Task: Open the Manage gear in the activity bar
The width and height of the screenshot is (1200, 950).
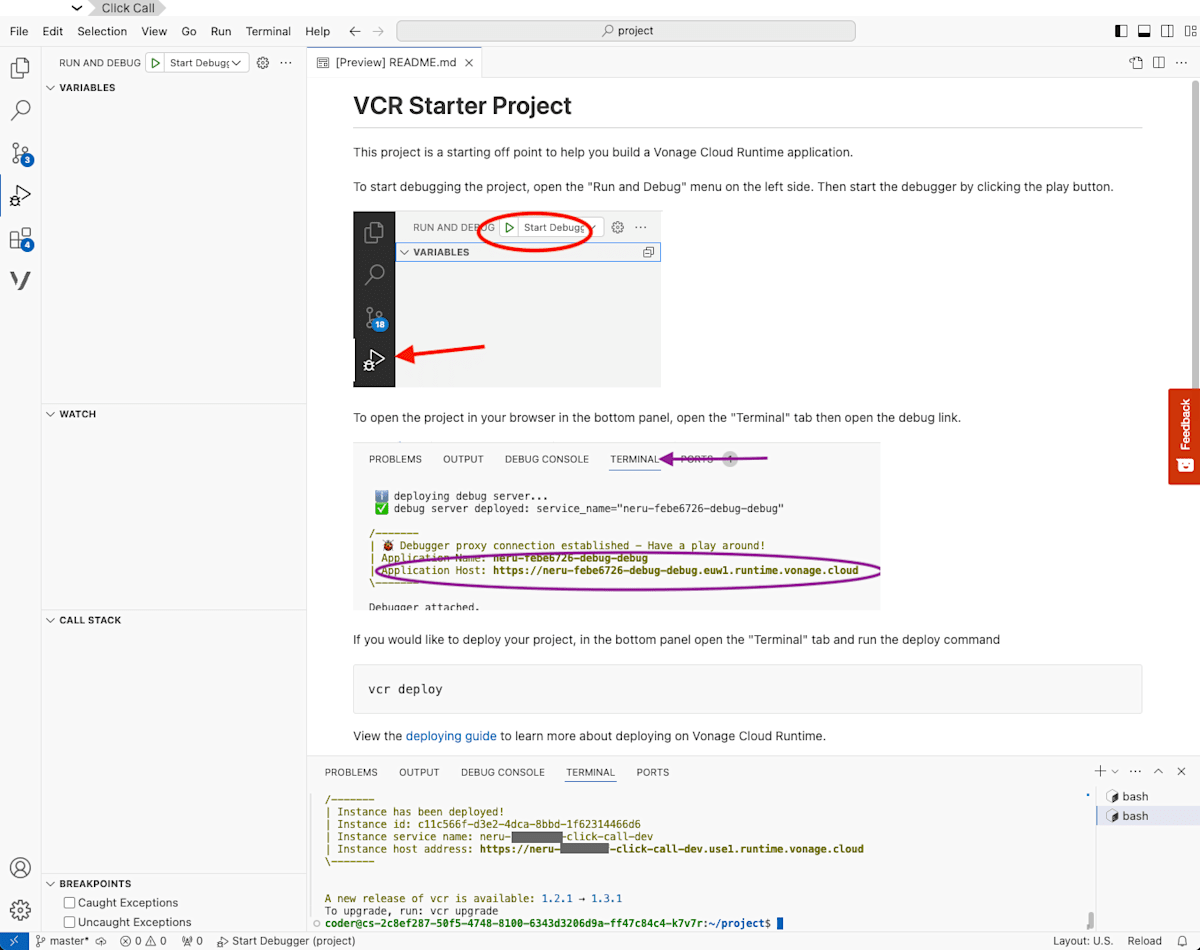Action: (20, 910)
